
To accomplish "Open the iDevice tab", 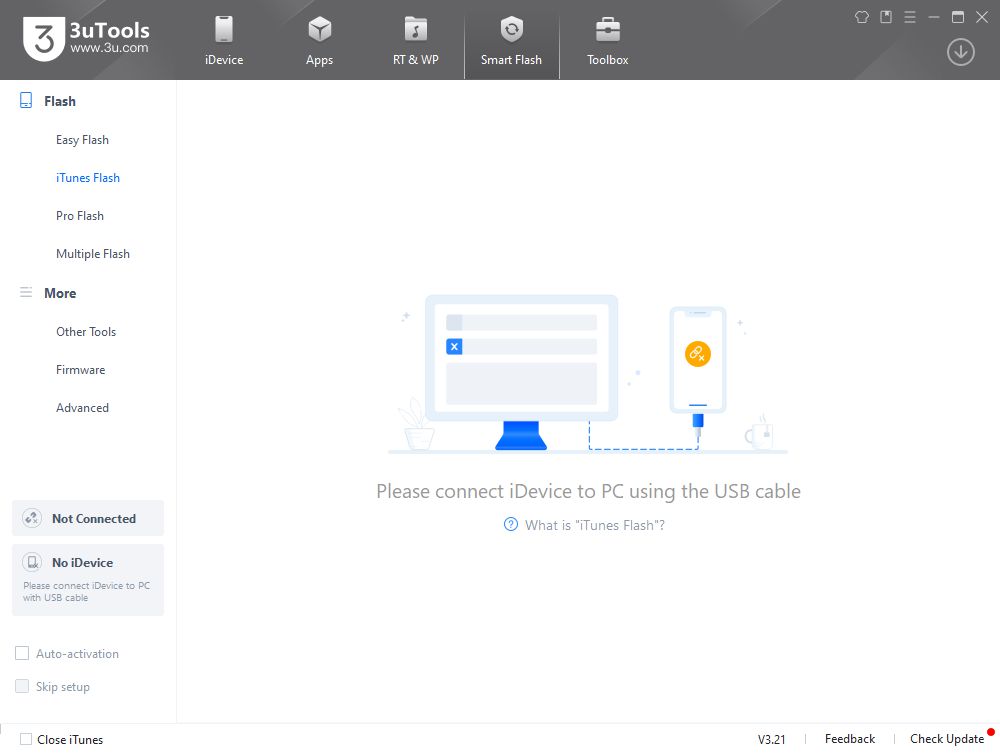I will (224, 41).
